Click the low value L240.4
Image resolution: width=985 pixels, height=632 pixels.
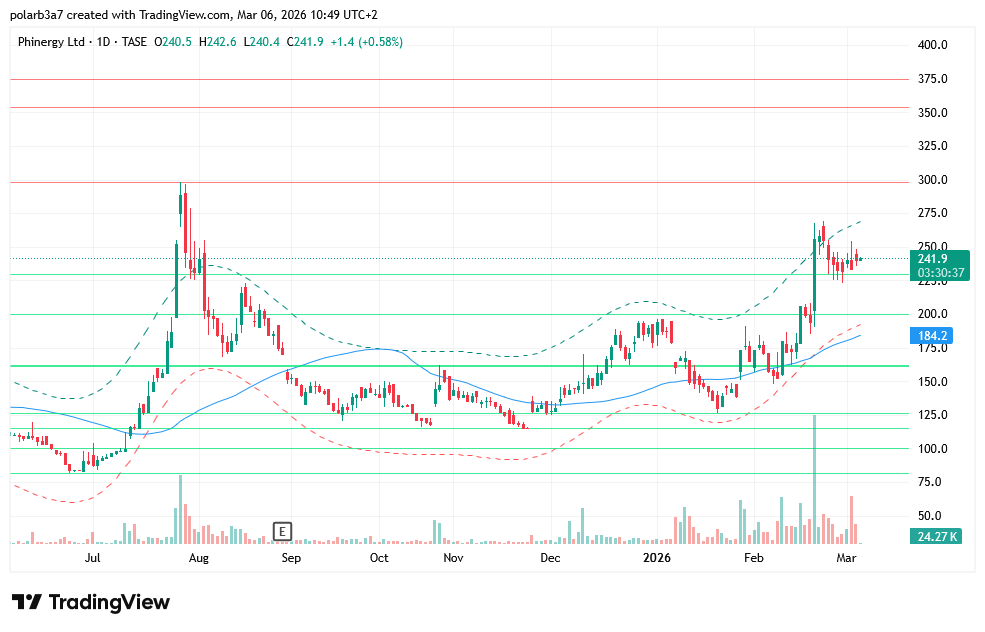[261, 42]
